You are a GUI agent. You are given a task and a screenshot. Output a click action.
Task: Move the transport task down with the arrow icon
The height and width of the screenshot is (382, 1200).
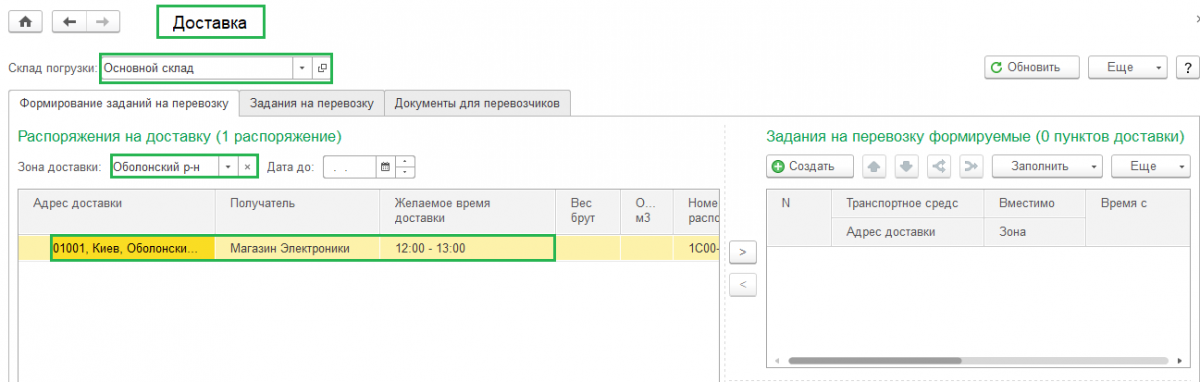coord(906,166)
